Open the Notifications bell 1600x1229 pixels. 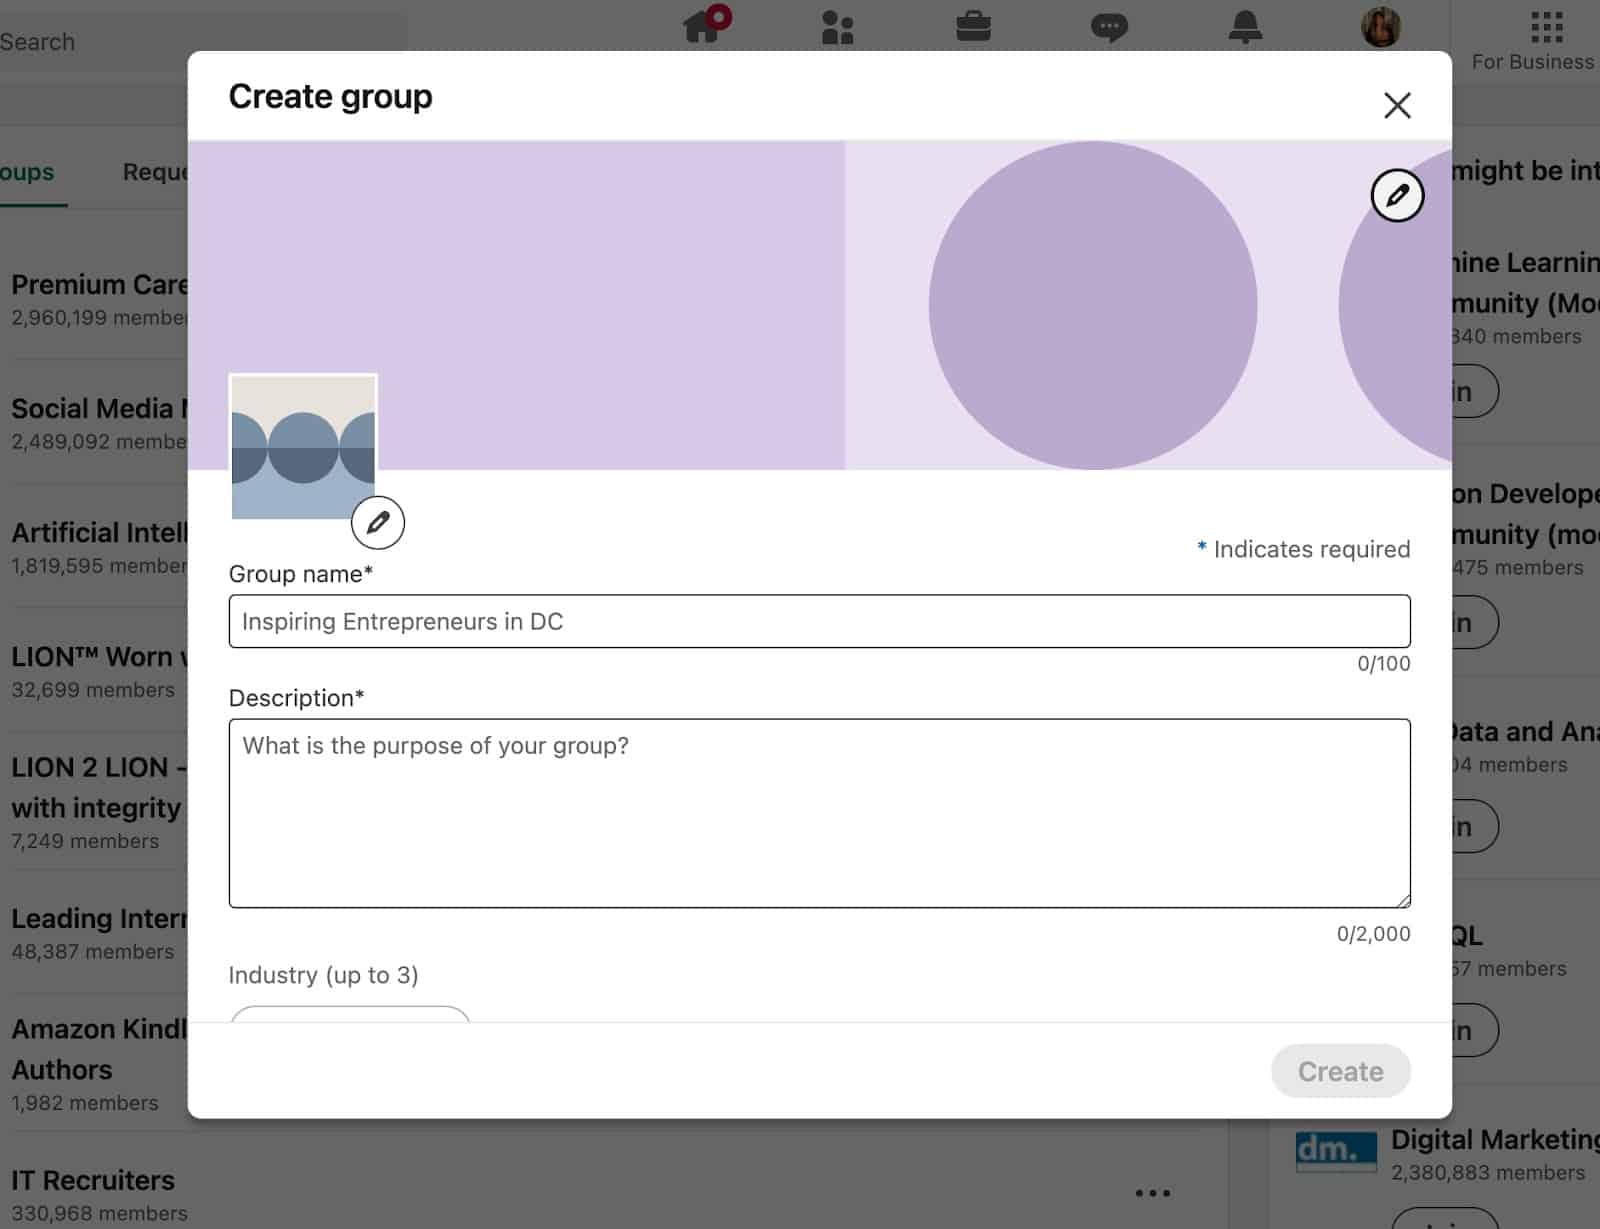(1247, 25)
